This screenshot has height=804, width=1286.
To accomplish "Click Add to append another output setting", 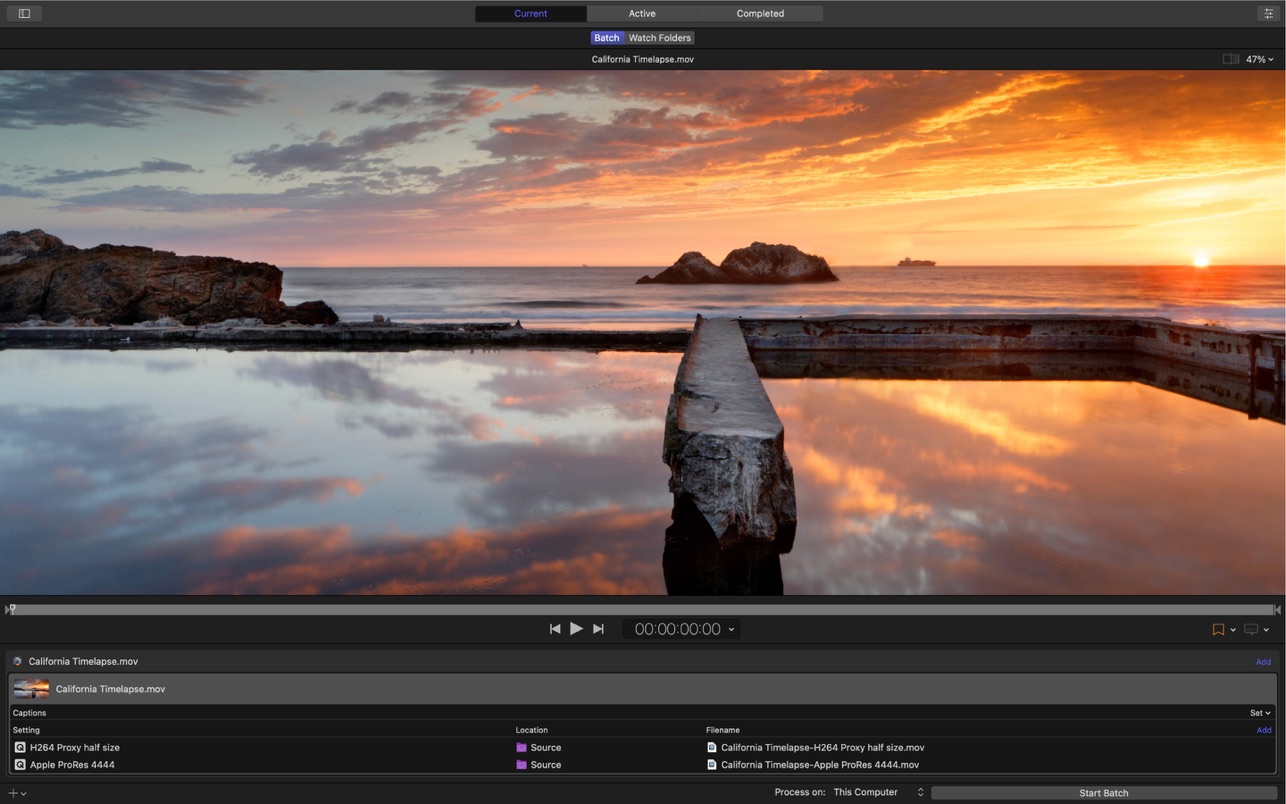I will click(x=1263, y=730).
